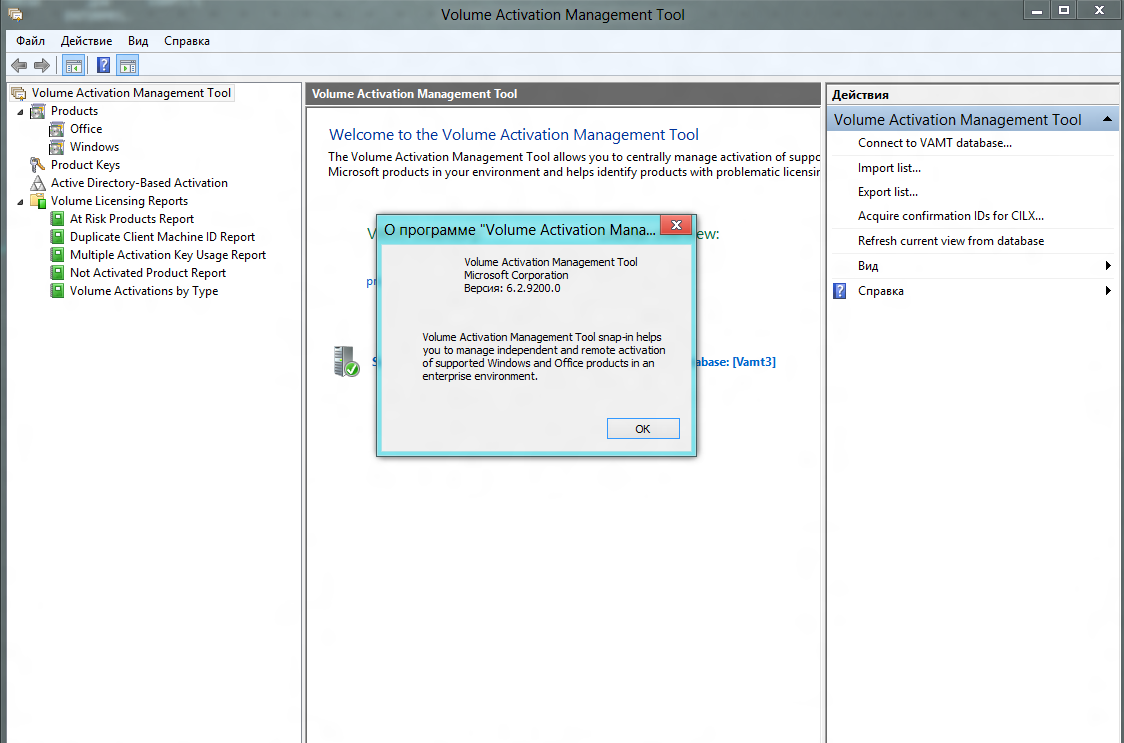Close the About dialog with red X
Viewport: 1124px width, 743px height.
pyautogui.click(x=677, y=227)
